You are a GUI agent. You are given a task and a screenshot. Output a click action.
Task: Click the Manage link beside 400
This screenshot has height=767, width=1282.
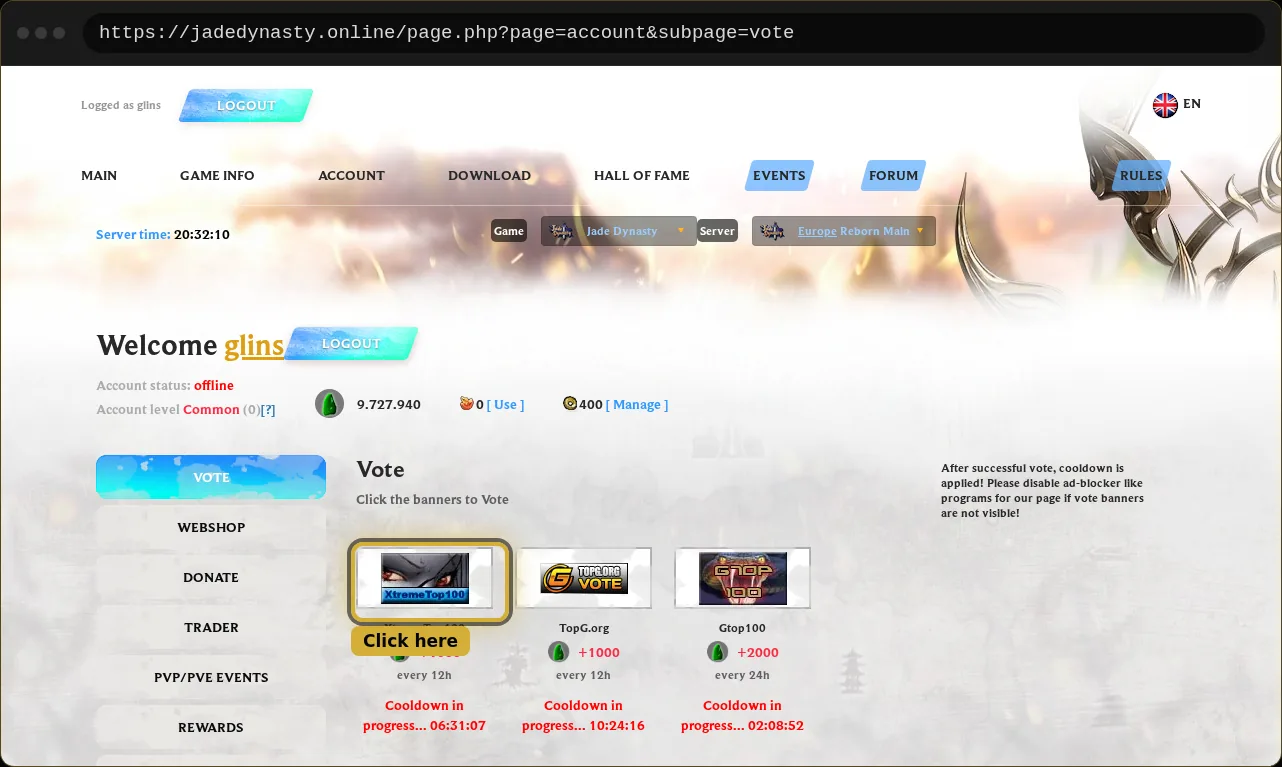pyautogui.click(x=637, y=405)
